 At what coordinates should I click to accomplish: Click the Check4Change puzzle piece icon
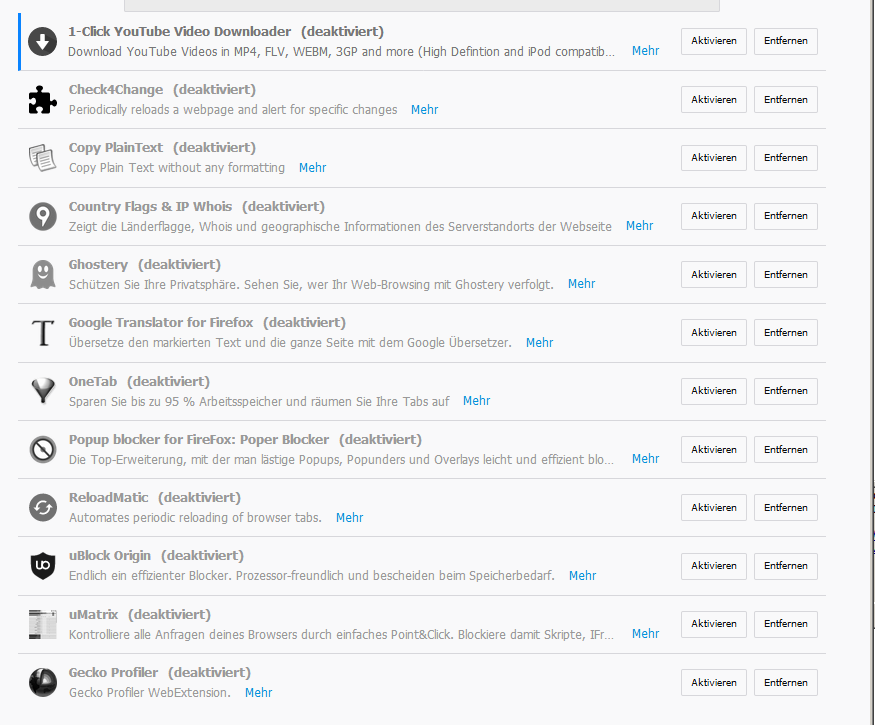coord(42,99)
